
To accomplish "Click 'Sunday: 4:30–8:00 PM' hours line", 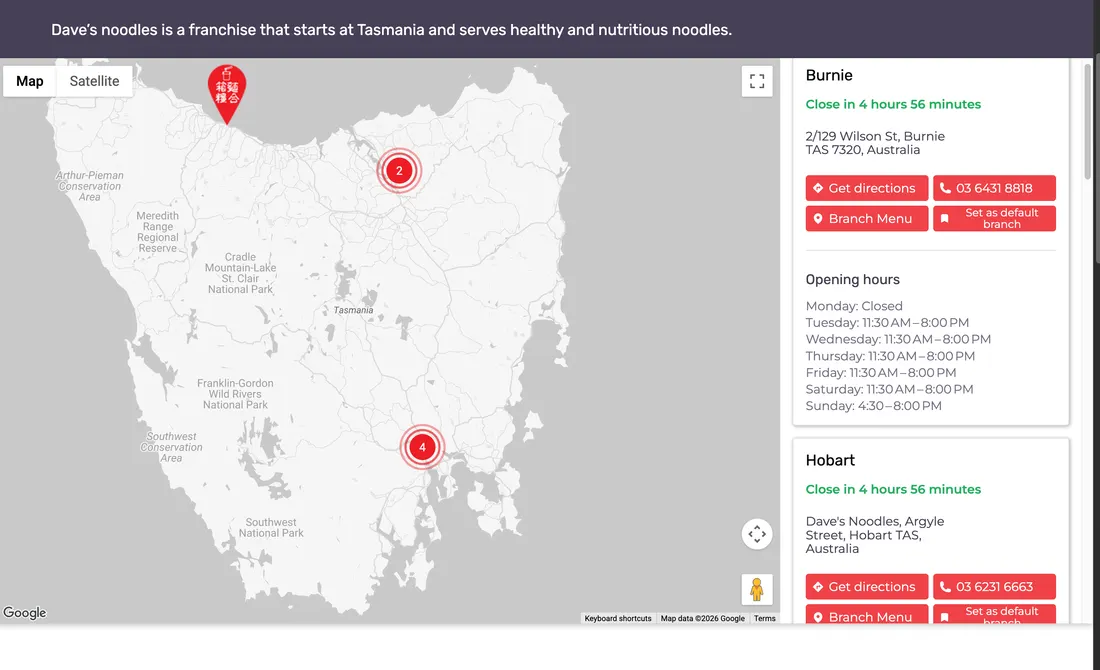I will coord(873,406).
